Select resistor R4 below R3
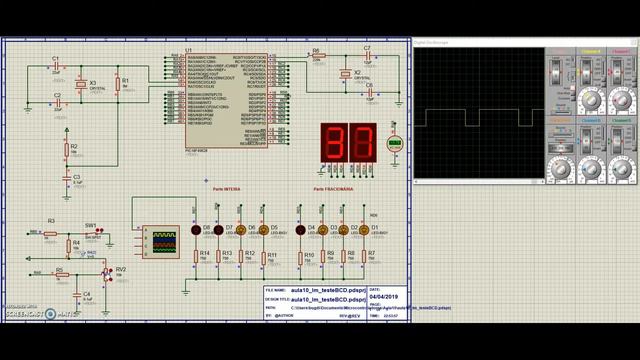640x360 pixels. click(x=69, y=246)
